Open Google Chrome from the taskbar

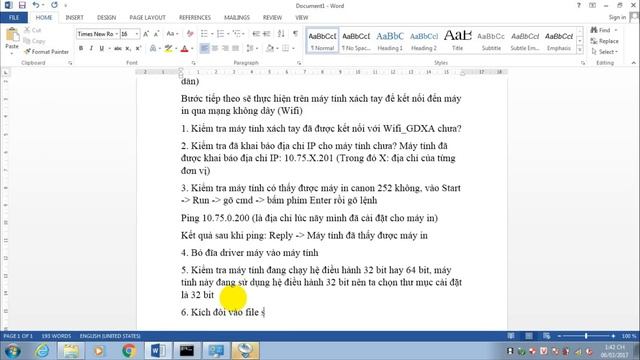click(129, 351)
